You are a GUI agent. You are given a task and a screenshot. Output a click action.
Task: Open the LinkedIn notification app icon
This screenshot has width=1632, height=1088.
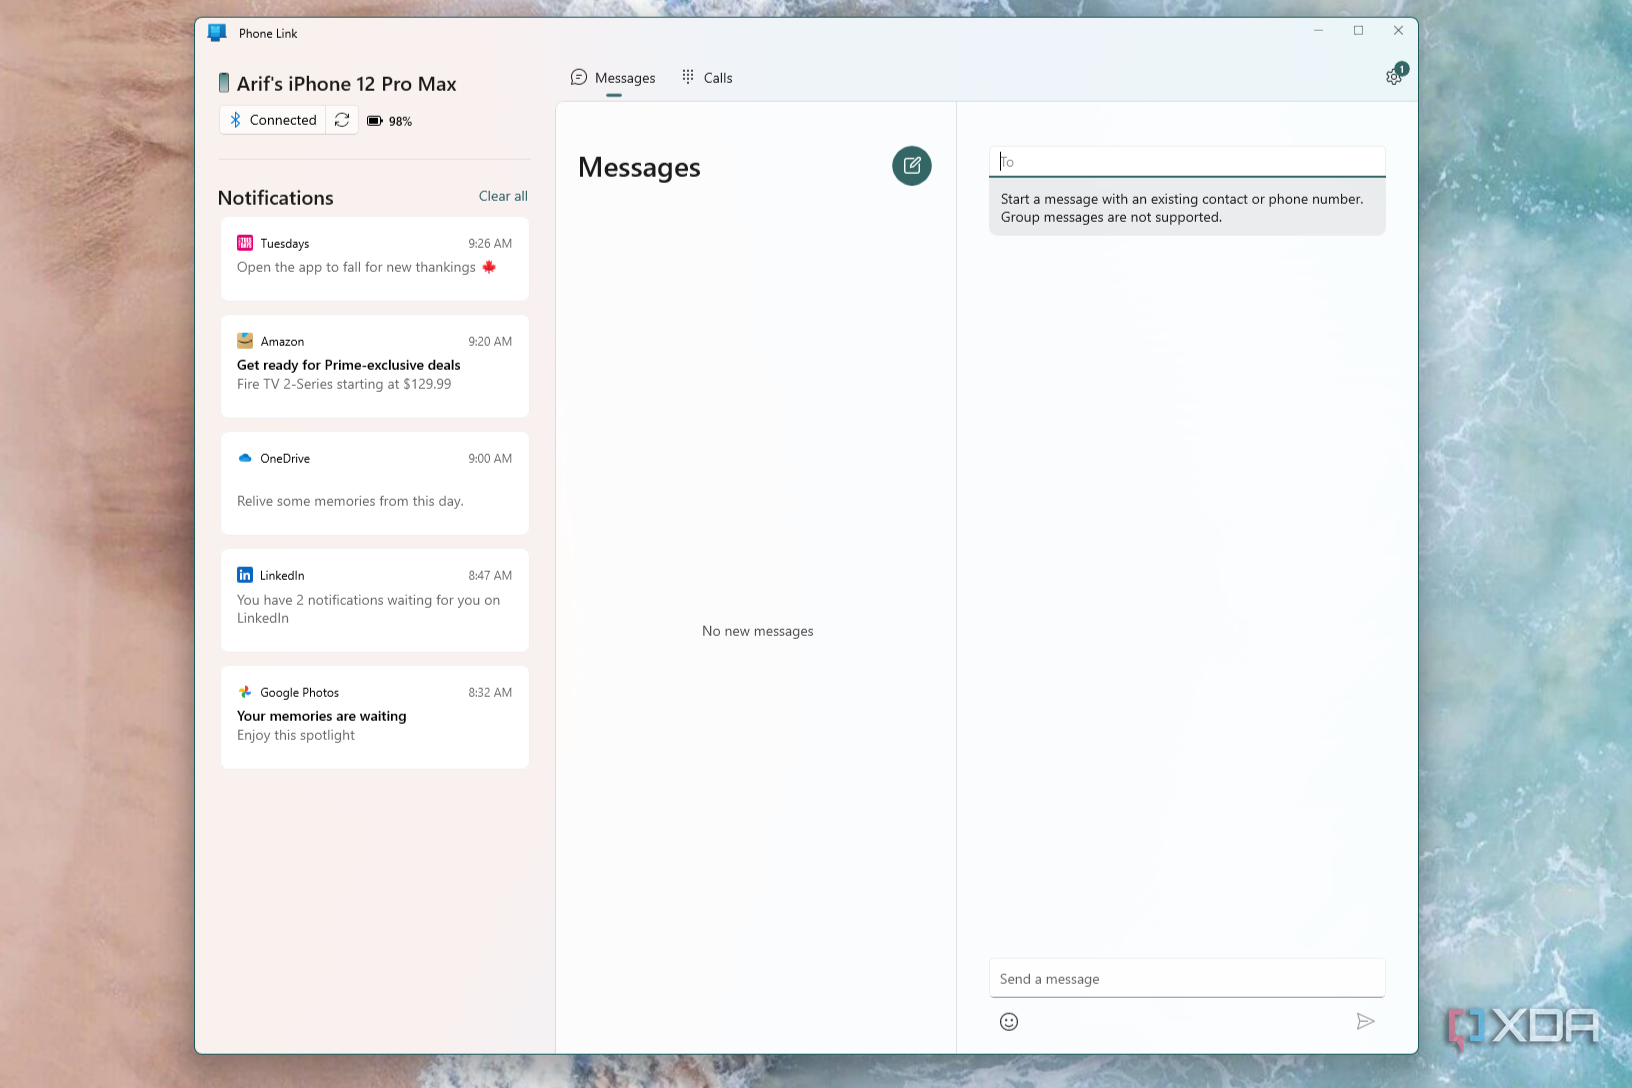pyautogui.click(x=245, y=575)
